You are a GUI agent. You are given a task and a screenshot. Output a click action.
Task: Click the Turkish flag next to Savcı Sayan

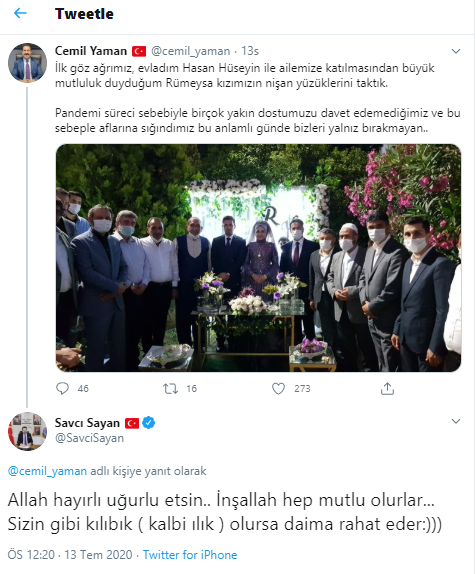pyautogui.click(x=132, y=423)
